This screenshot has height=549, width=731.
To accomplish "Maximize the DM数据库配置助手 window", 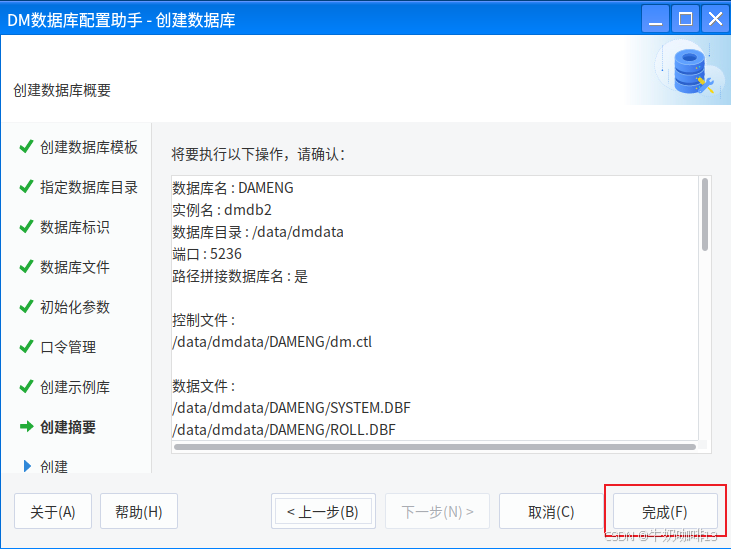I will 685,19.
